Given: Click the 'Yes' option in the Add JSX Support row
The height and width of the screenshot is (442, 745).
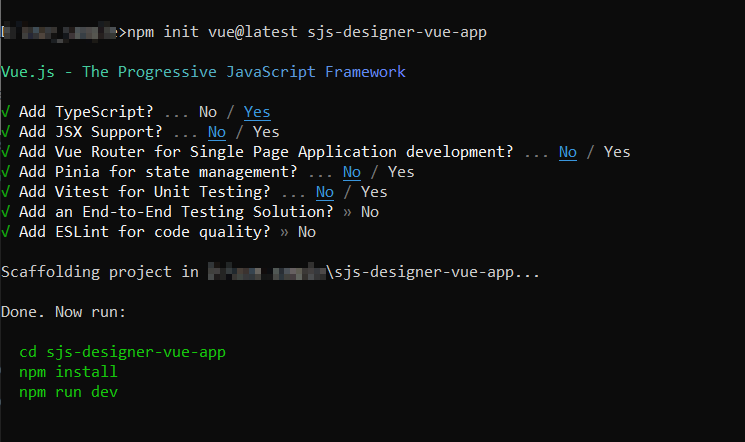Looking at the screenshot, I should click(266, 132).
